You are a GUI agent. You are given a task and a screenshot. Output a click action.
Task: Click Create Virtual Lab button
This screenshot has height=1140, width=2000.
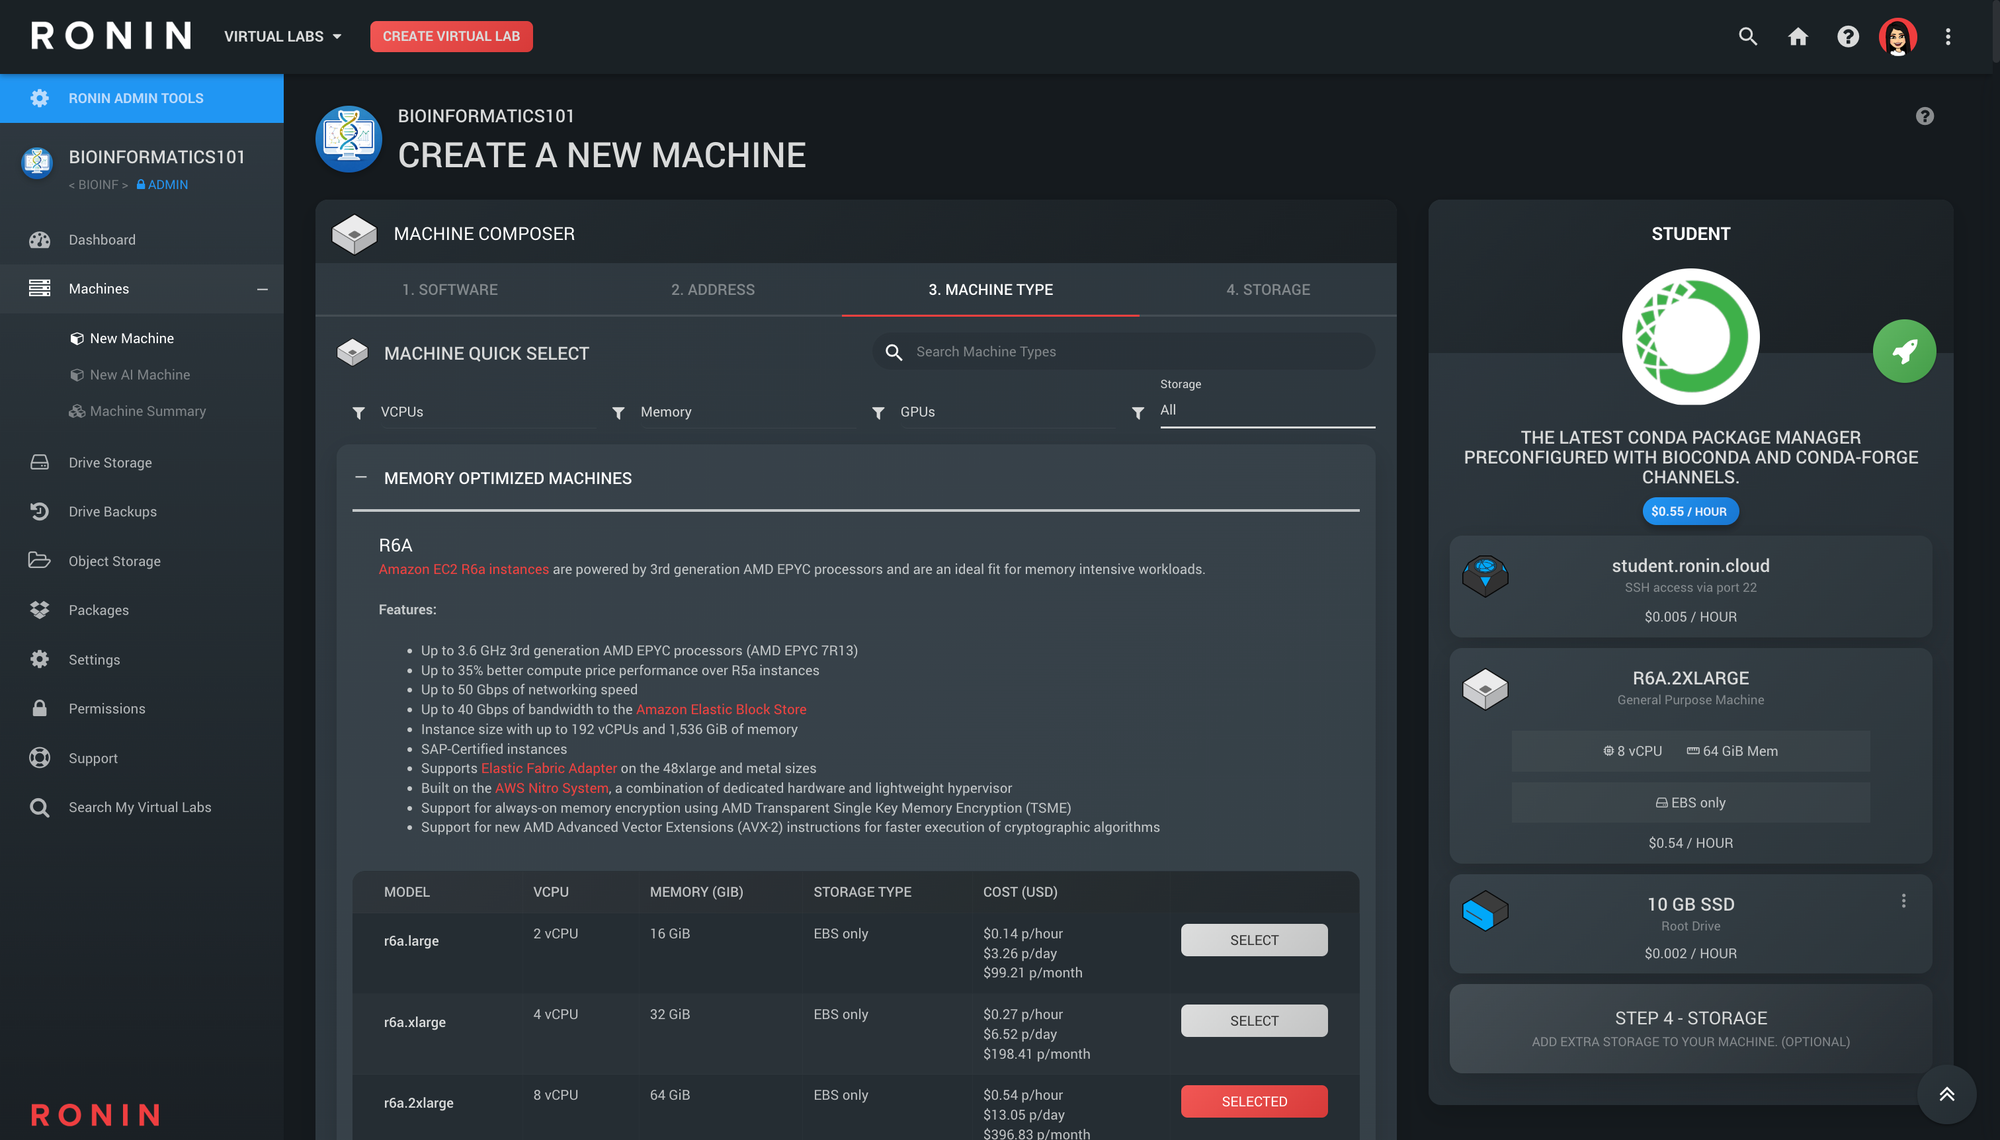(451, 37)
